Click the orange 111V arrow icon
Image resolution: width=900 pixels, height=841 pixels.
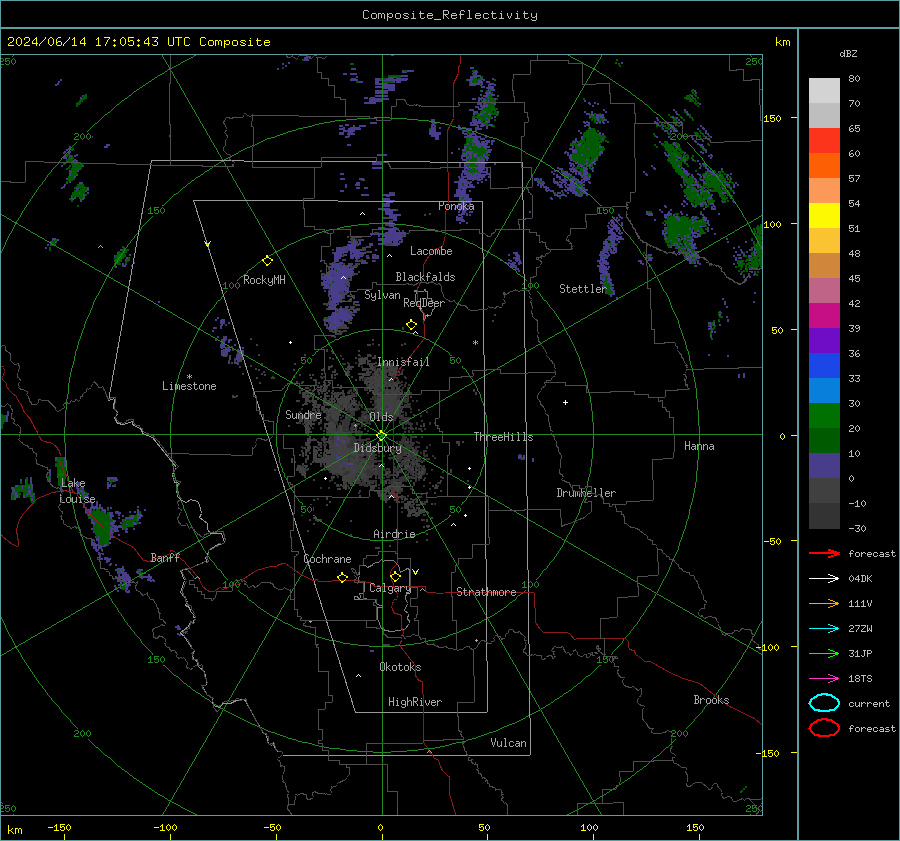click(824, 603)
